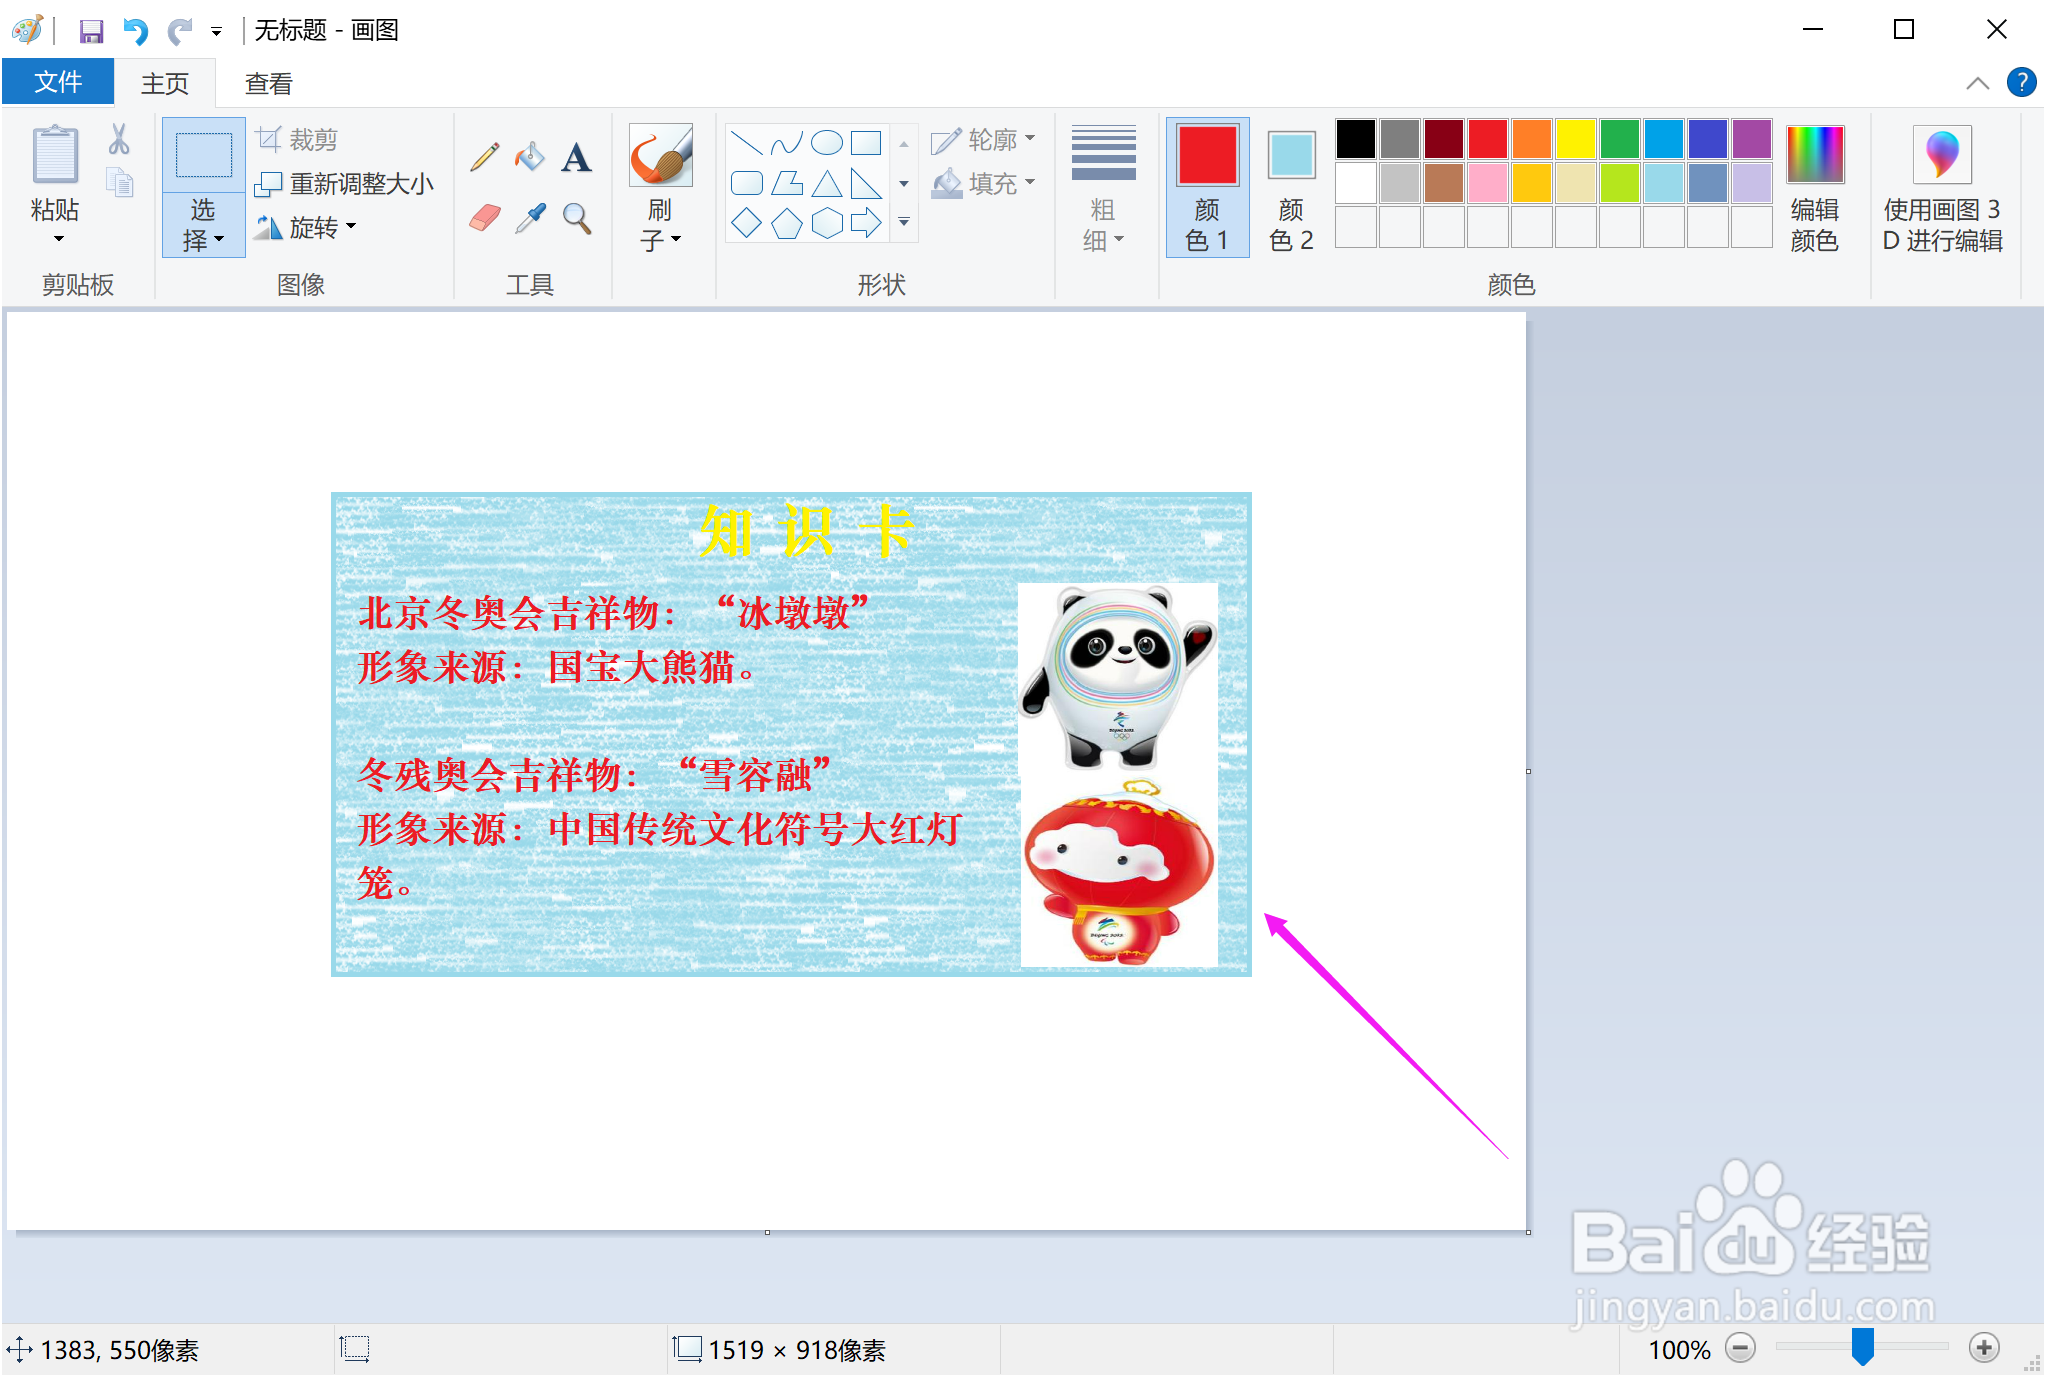
Task: Select the Text tool
Action: tap(576, 157)
